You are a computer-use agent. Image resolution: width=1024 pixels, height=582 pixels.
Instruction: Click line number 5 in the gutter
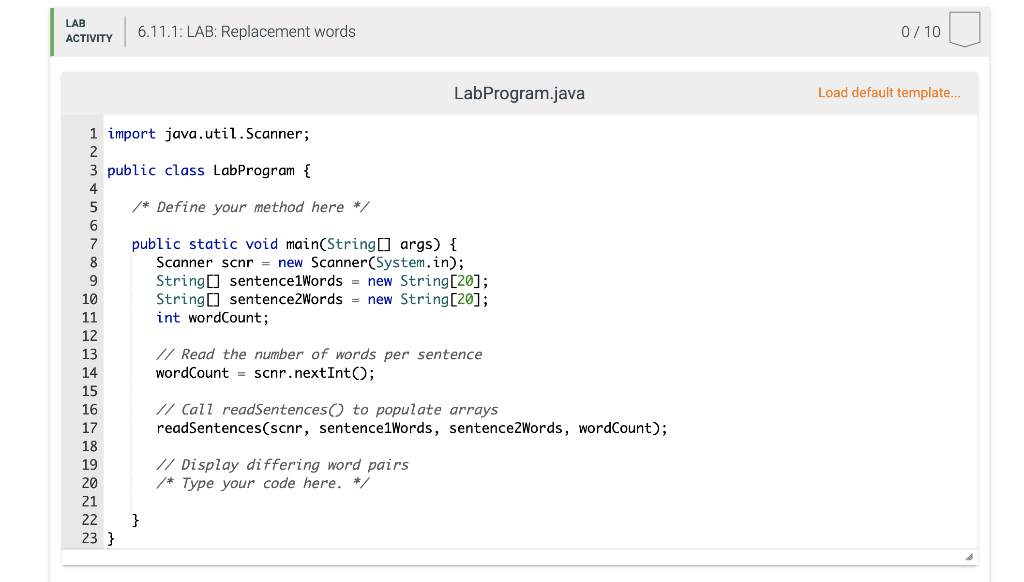pos(92,207)
